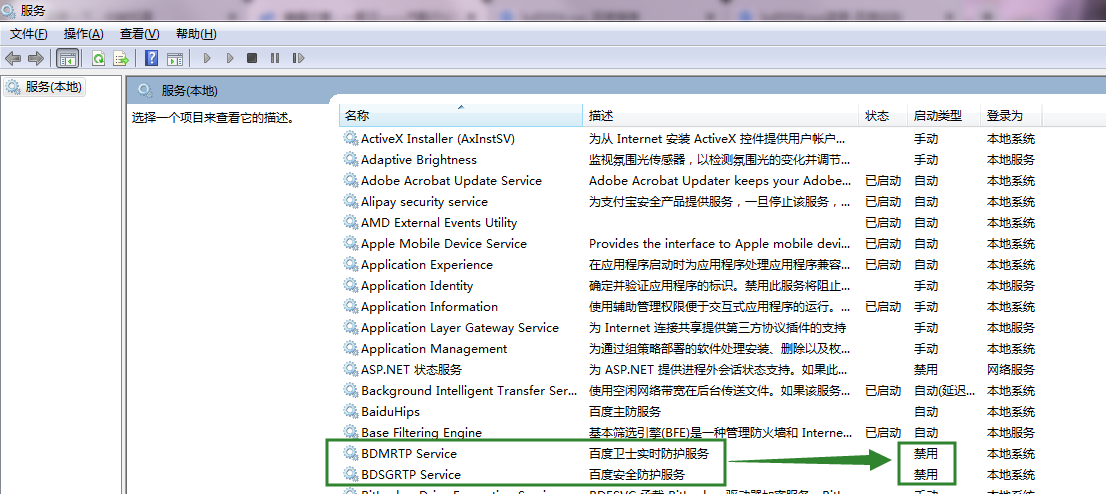1106x494 pixels.
Task: Select the BDMRTP Service name
Action: 409,453
